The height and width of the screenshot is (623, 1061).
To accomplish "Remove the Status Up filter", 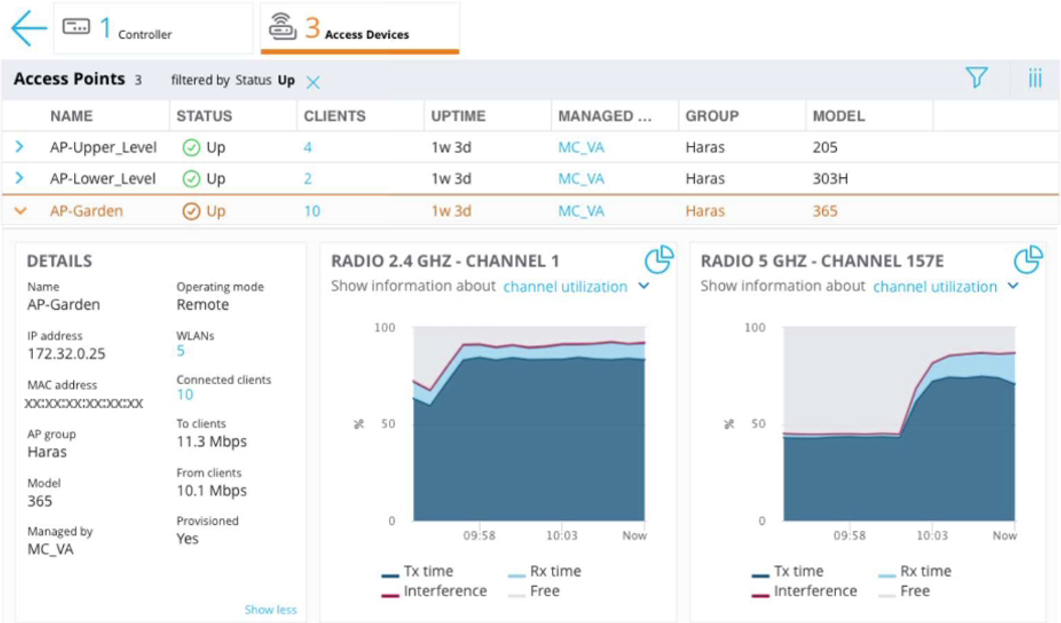I will pyautogui.click(x=313, y=83).
